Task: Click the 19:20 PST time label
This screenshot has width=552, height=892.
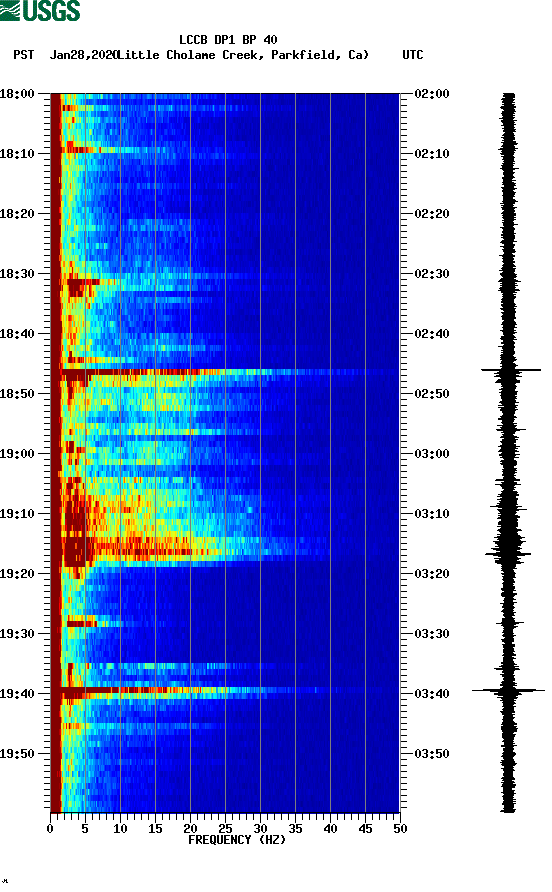Action: point(17,573)
